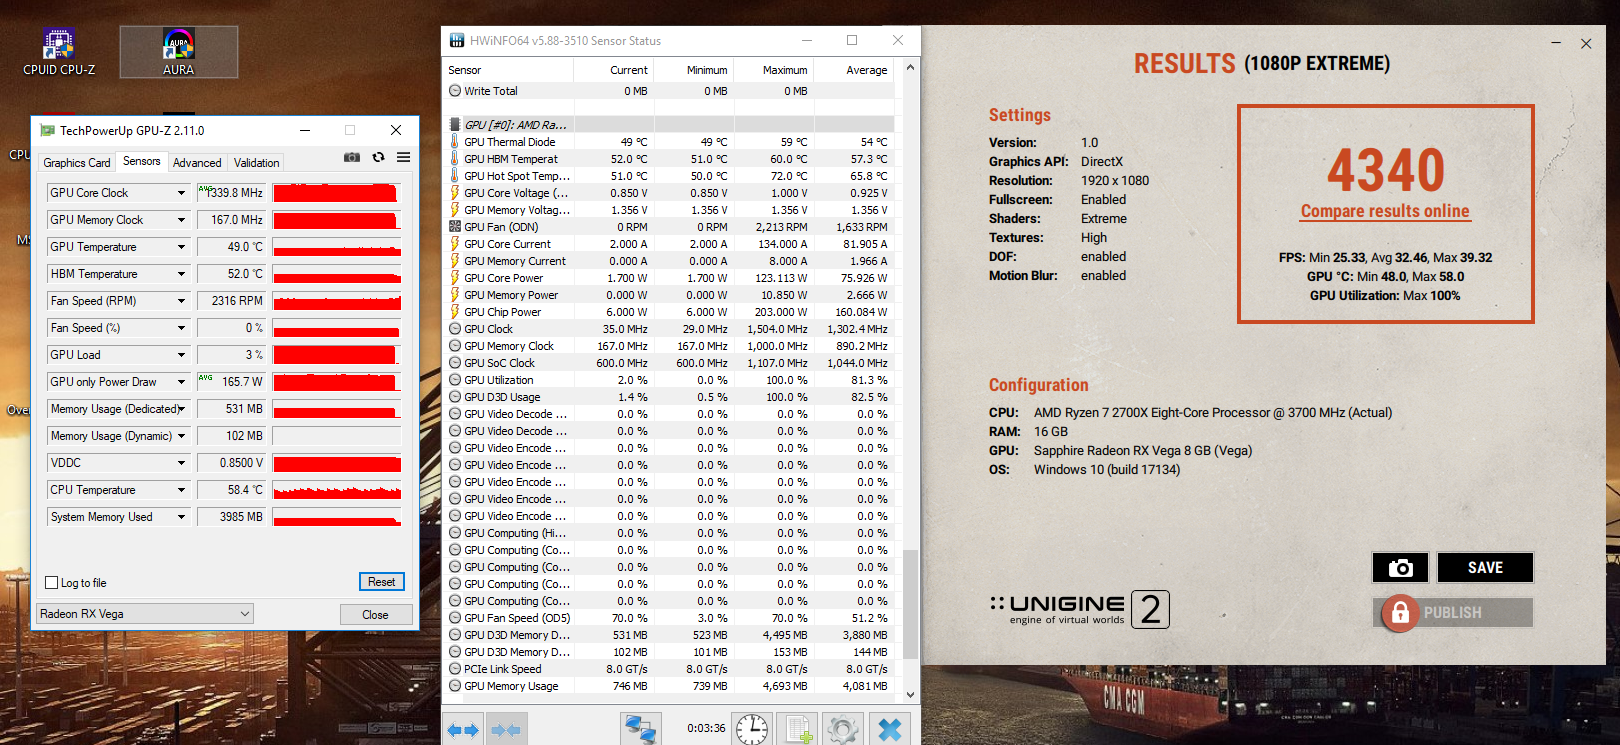Expand GPU Load dropdown
Viewport: 1620px width, 745px height.
181,355
